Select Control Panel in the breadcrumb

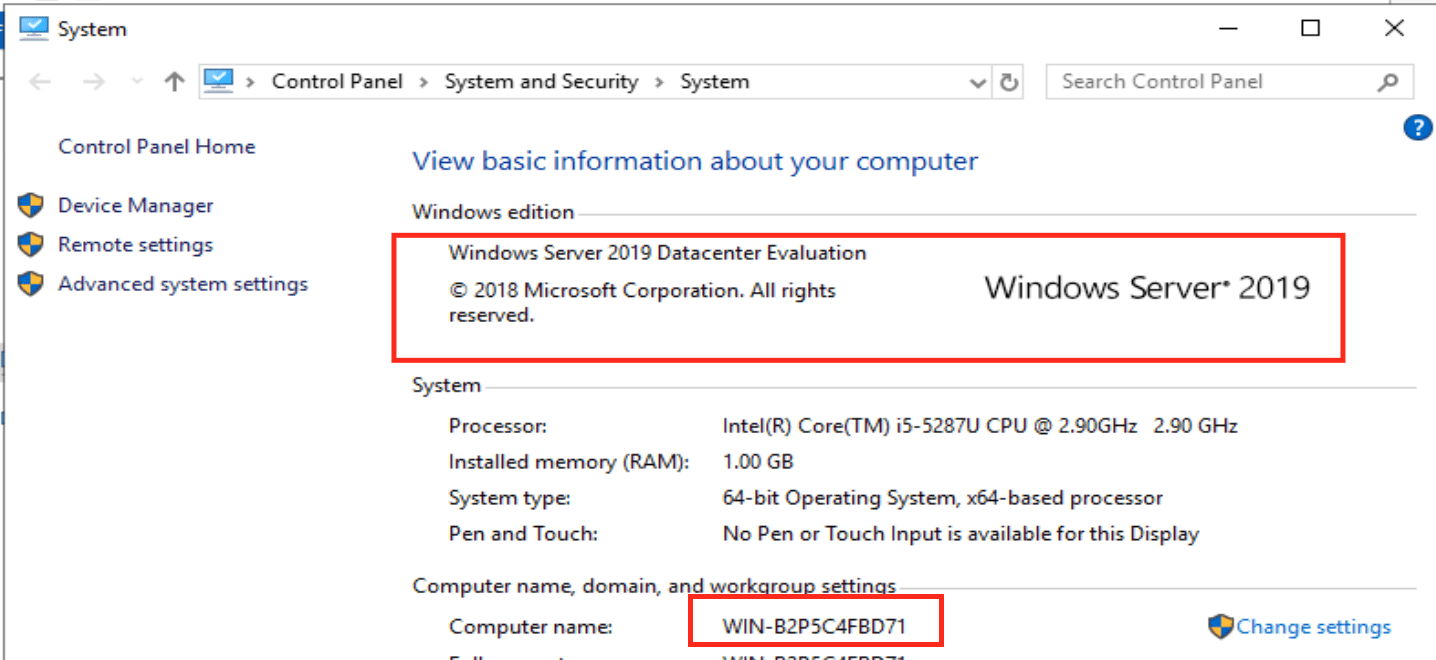[337, 82]
